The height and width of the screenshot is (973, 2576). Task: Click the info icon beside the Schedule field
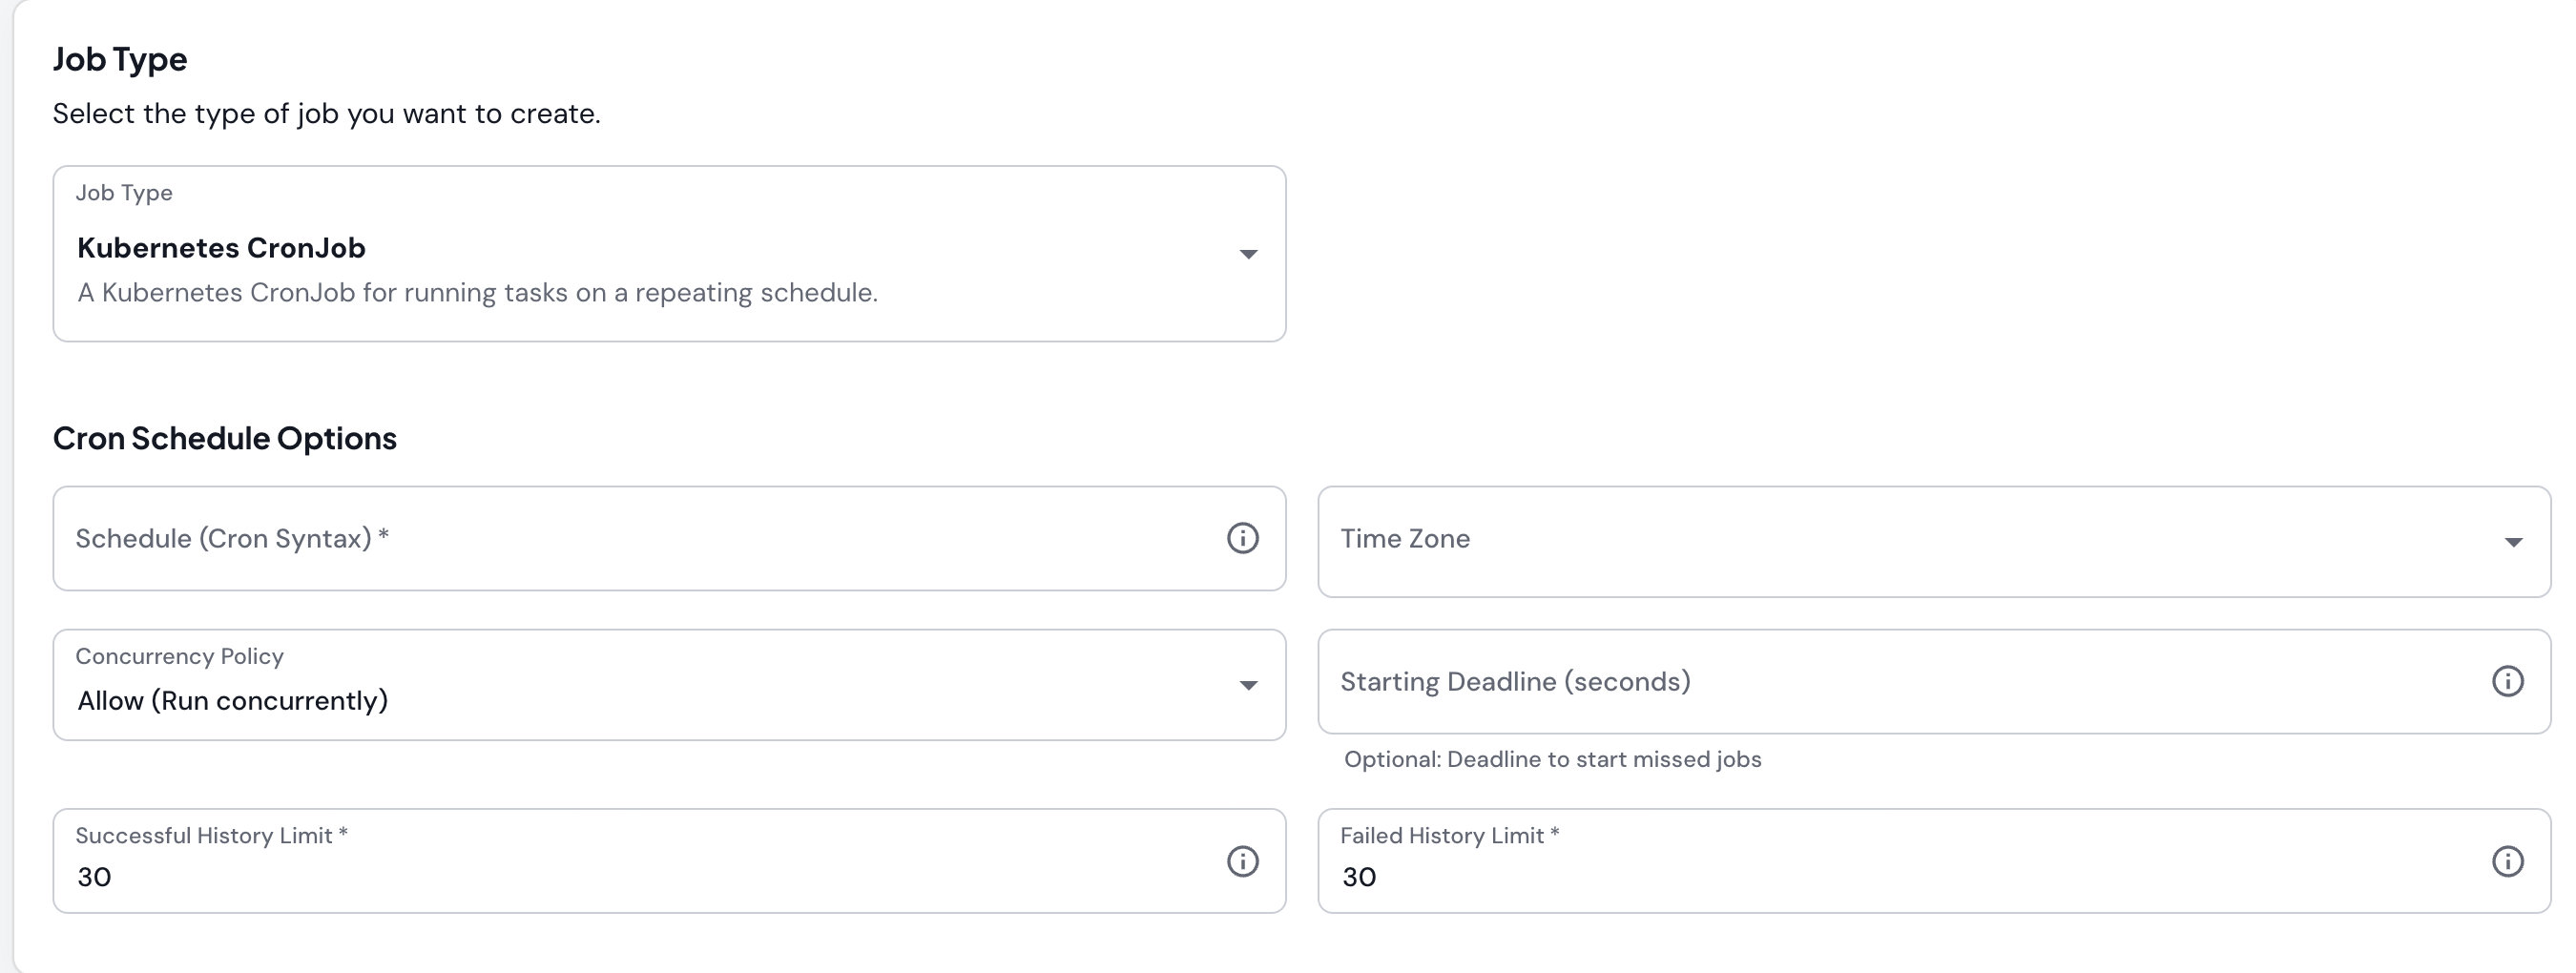coord(1243,538)
